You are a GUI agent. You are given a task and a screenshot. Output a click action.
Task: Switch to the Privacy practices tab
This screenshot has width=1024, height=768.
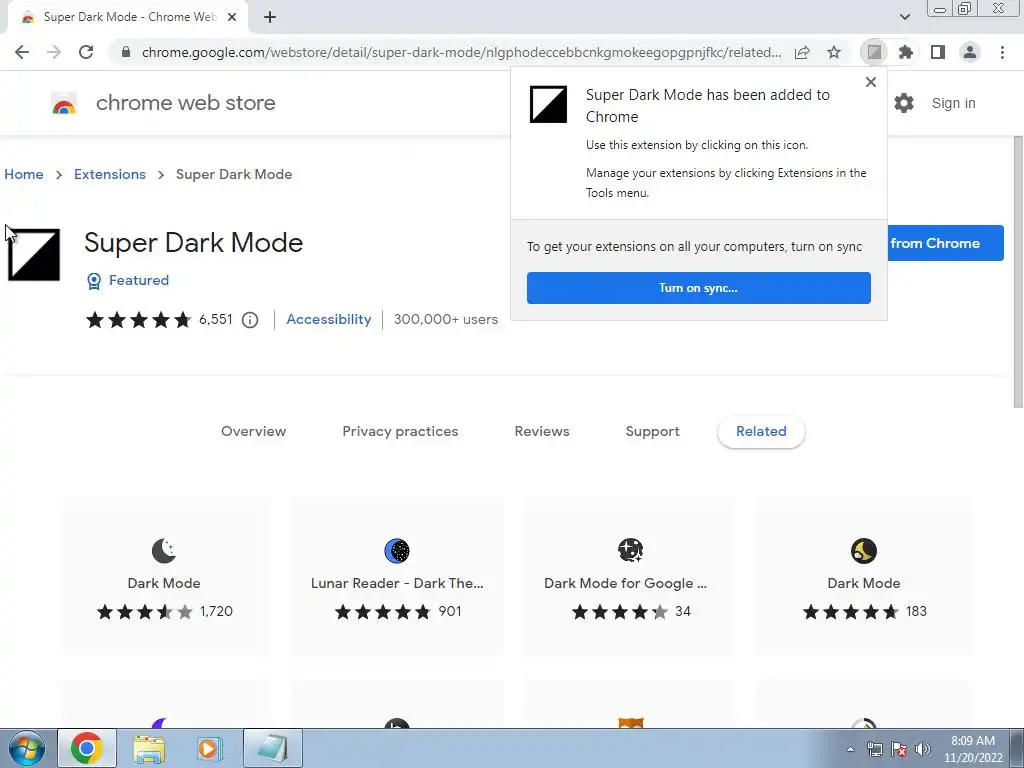400,431
